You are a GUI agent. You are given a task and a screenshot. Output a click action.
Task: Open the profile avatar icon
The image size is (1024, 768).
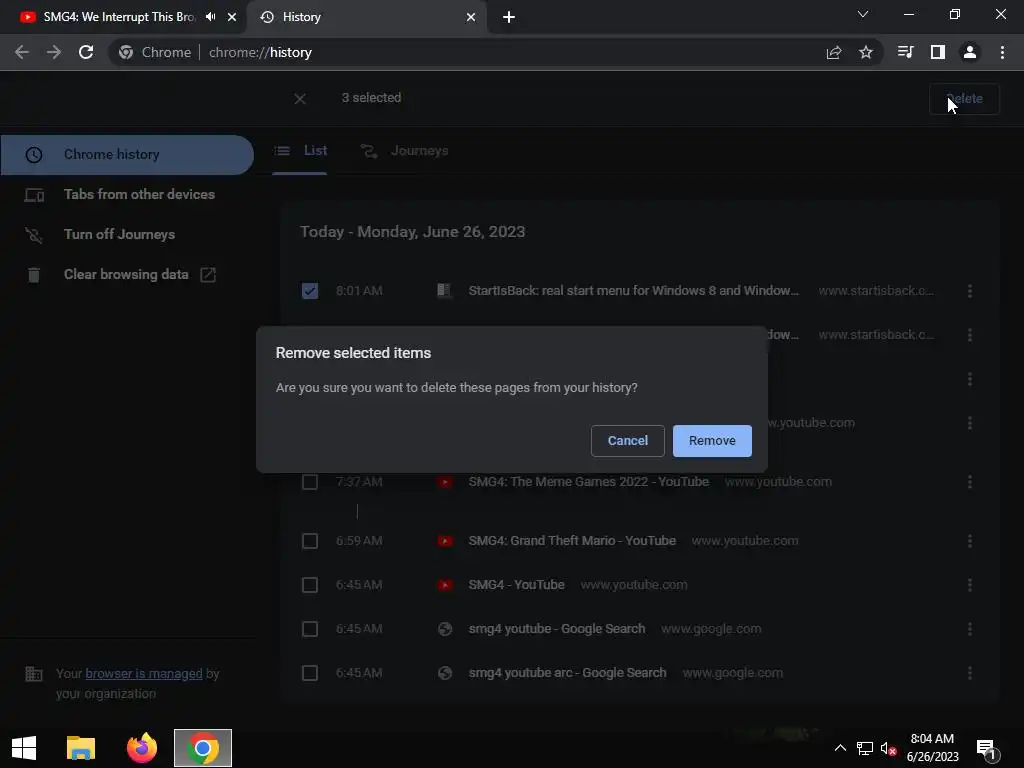click(970, 52)
